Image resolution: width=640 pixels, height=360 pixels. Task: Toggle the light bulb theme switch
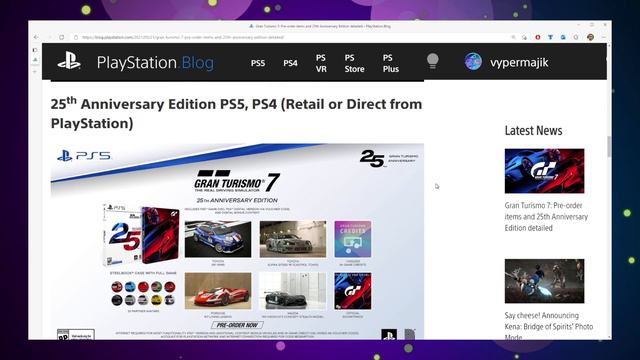pos(433,61)
